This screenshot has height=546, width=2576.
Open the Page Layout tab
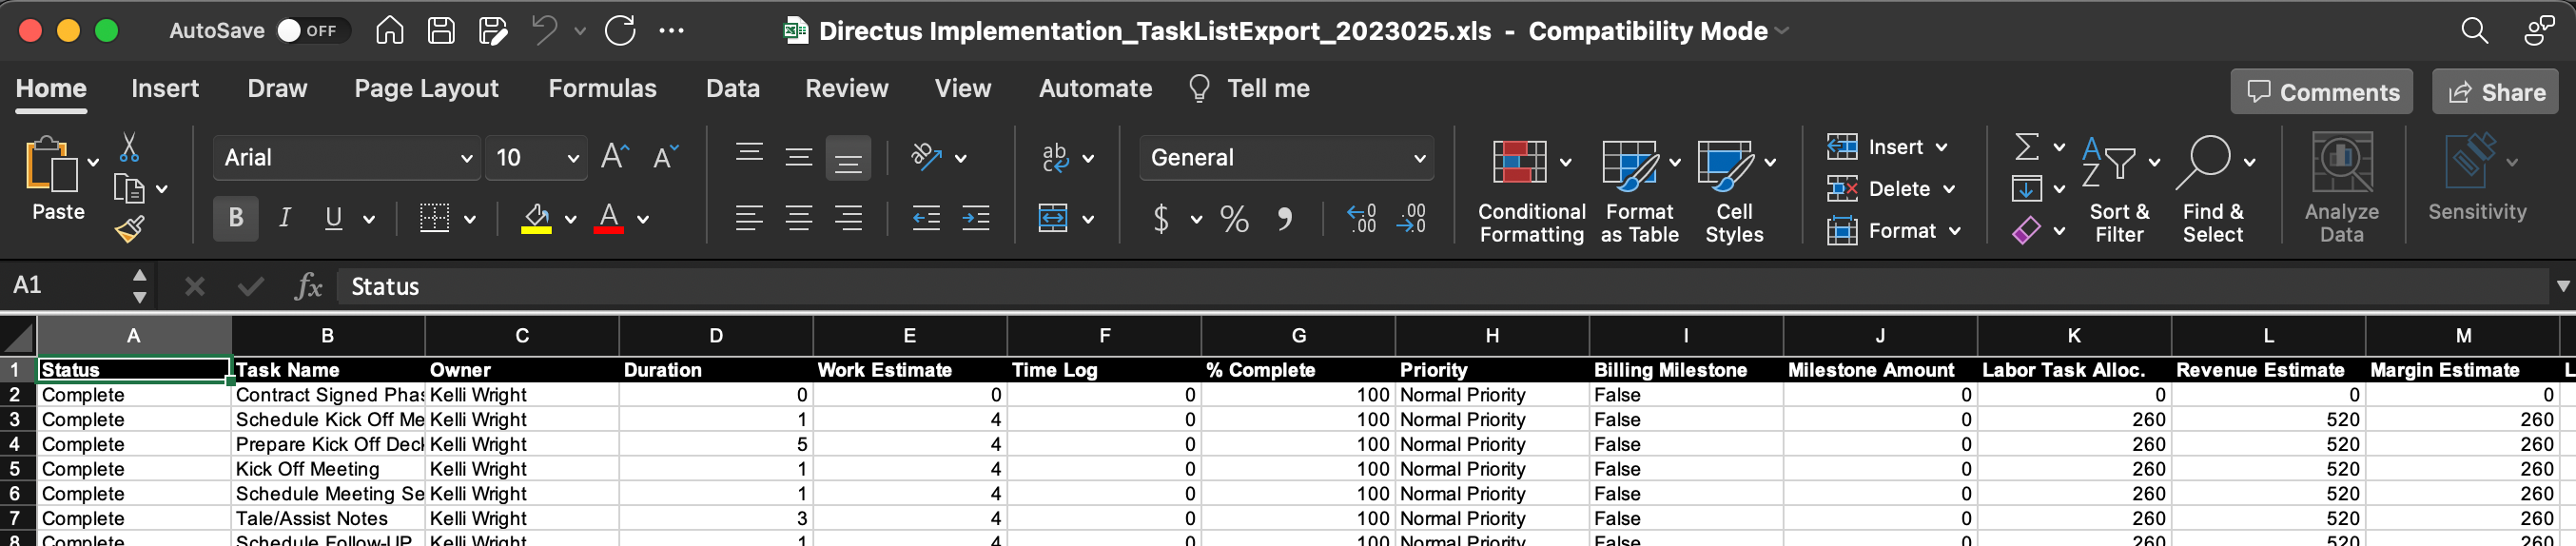coord(426,89)
